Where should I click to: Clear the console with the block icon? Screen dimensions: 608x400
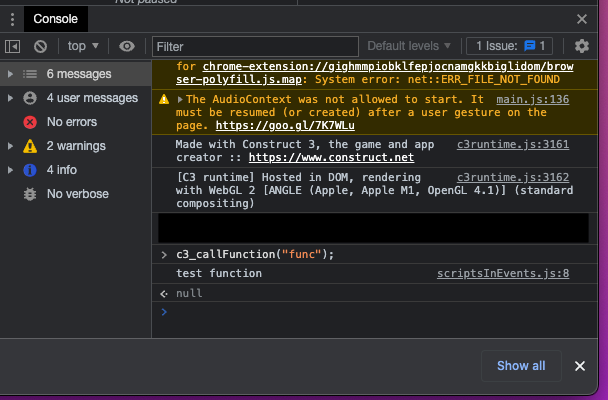tap(40, 47)
